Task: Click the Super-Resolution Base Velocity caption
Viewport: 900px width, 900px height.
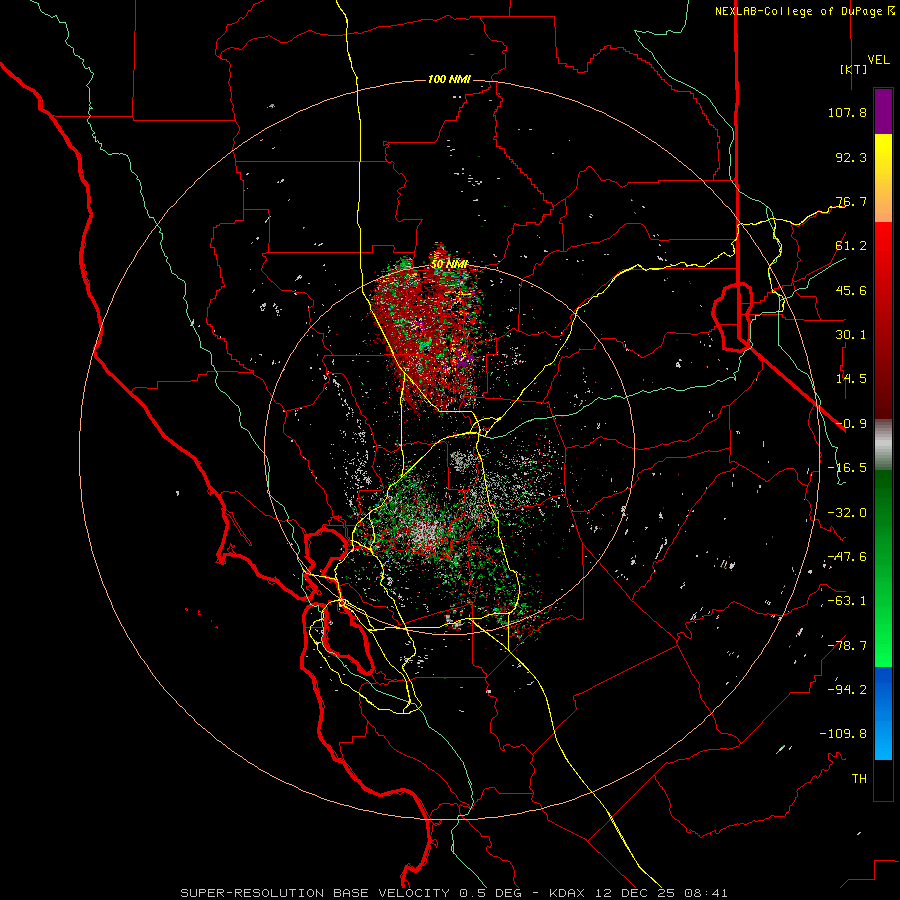Action: [454, 893]
